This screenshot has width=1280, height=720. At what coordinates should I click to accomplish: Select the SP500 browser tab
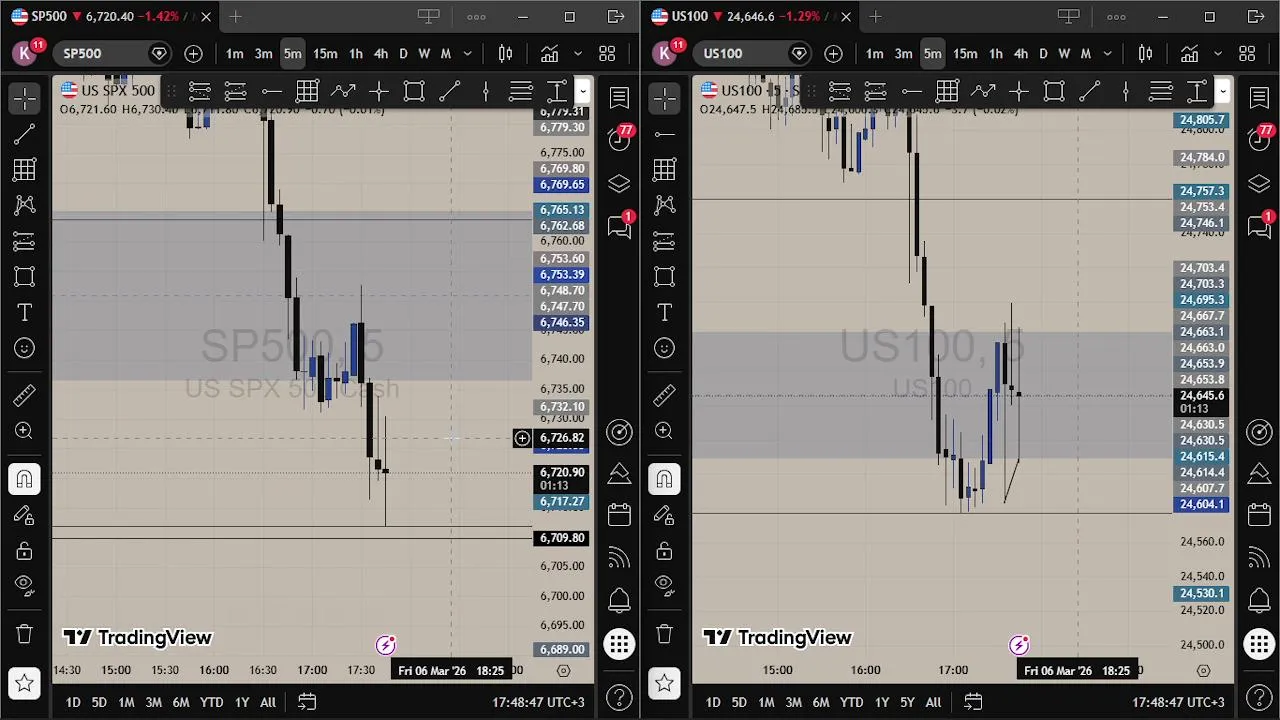[x=110, y=17]
